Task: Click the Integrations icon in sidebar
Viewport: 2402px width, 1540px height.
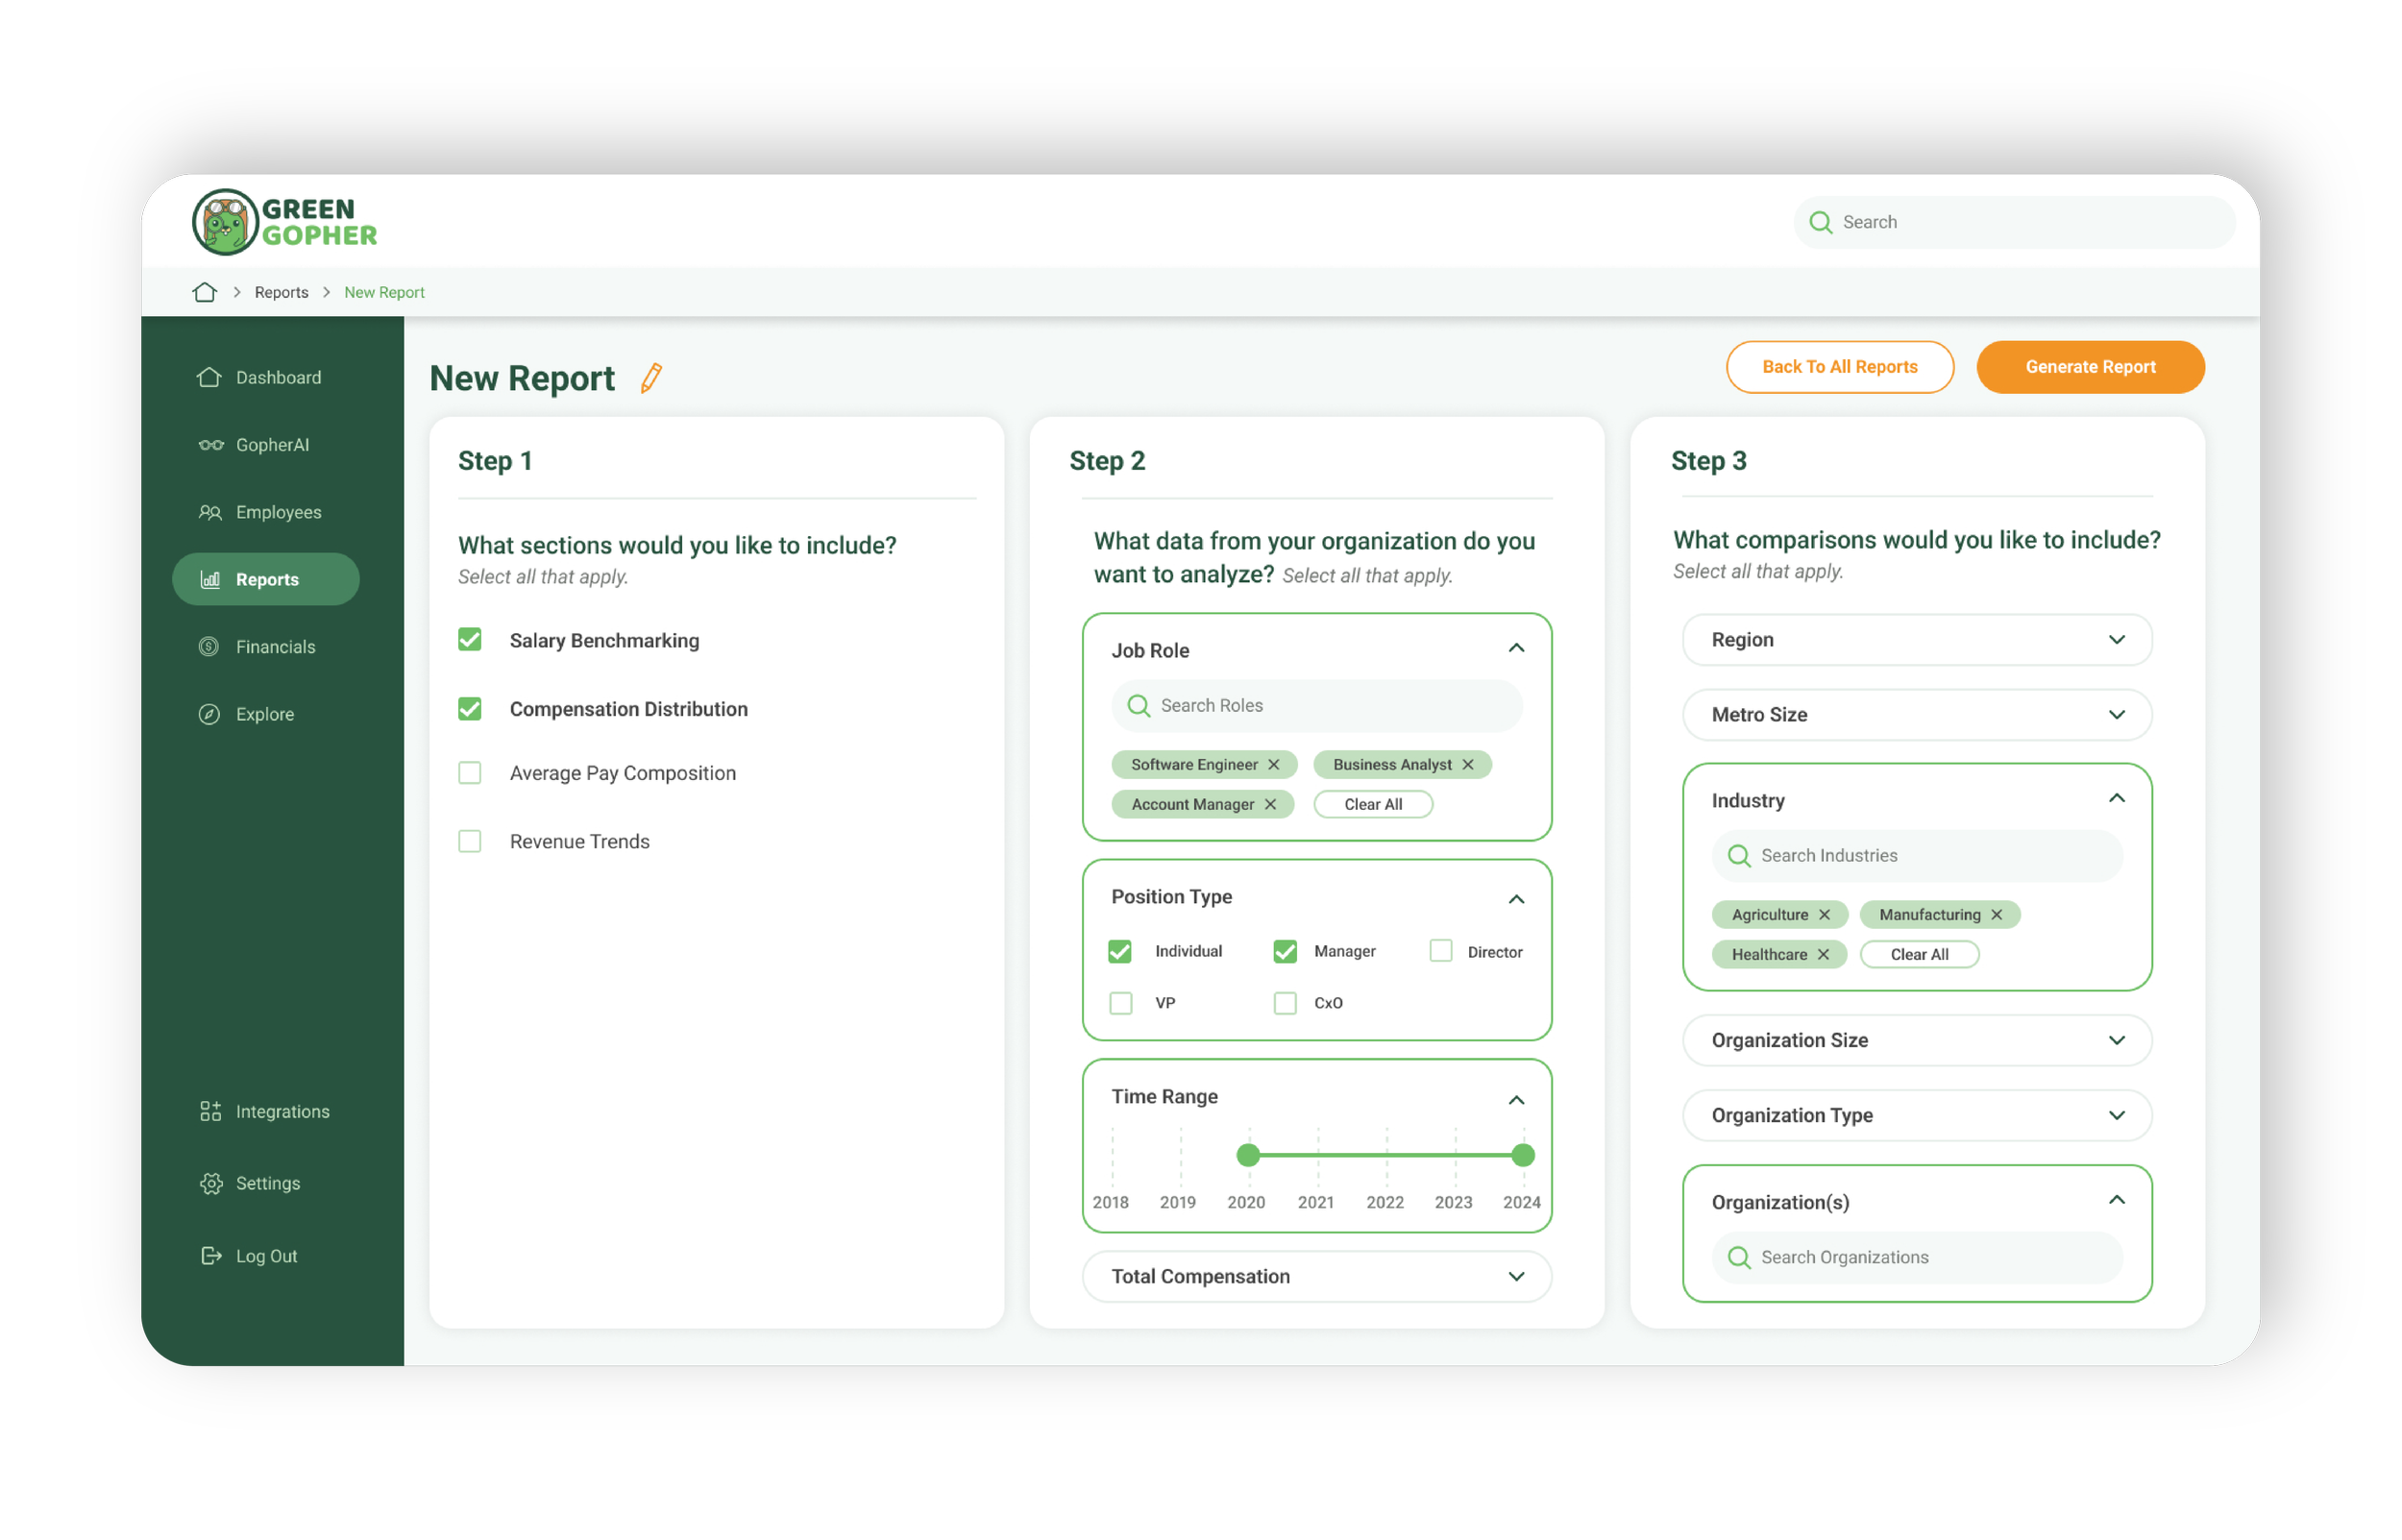Action: [x=210, y=1112]
